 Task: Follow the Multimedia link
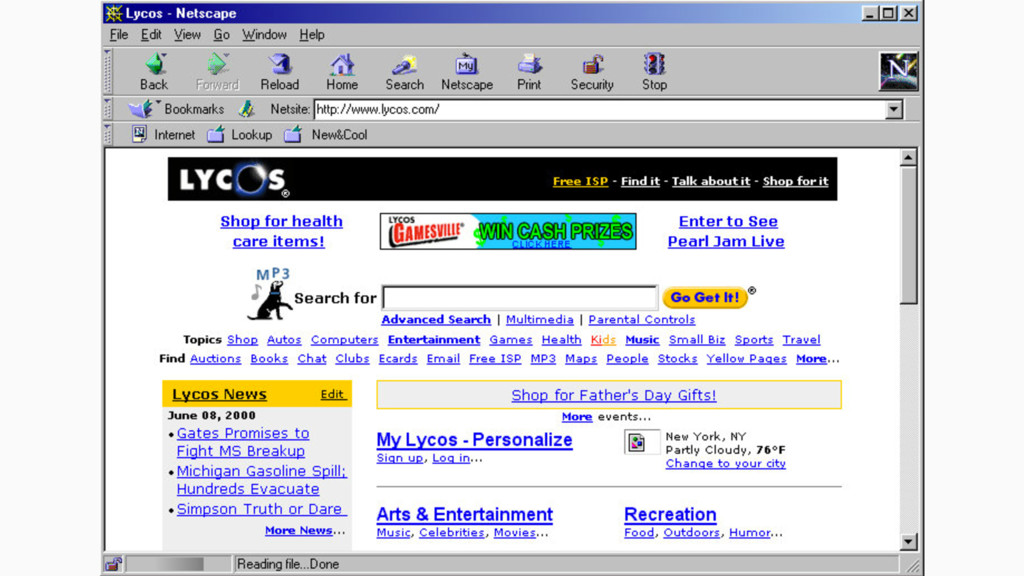(539, 319)
